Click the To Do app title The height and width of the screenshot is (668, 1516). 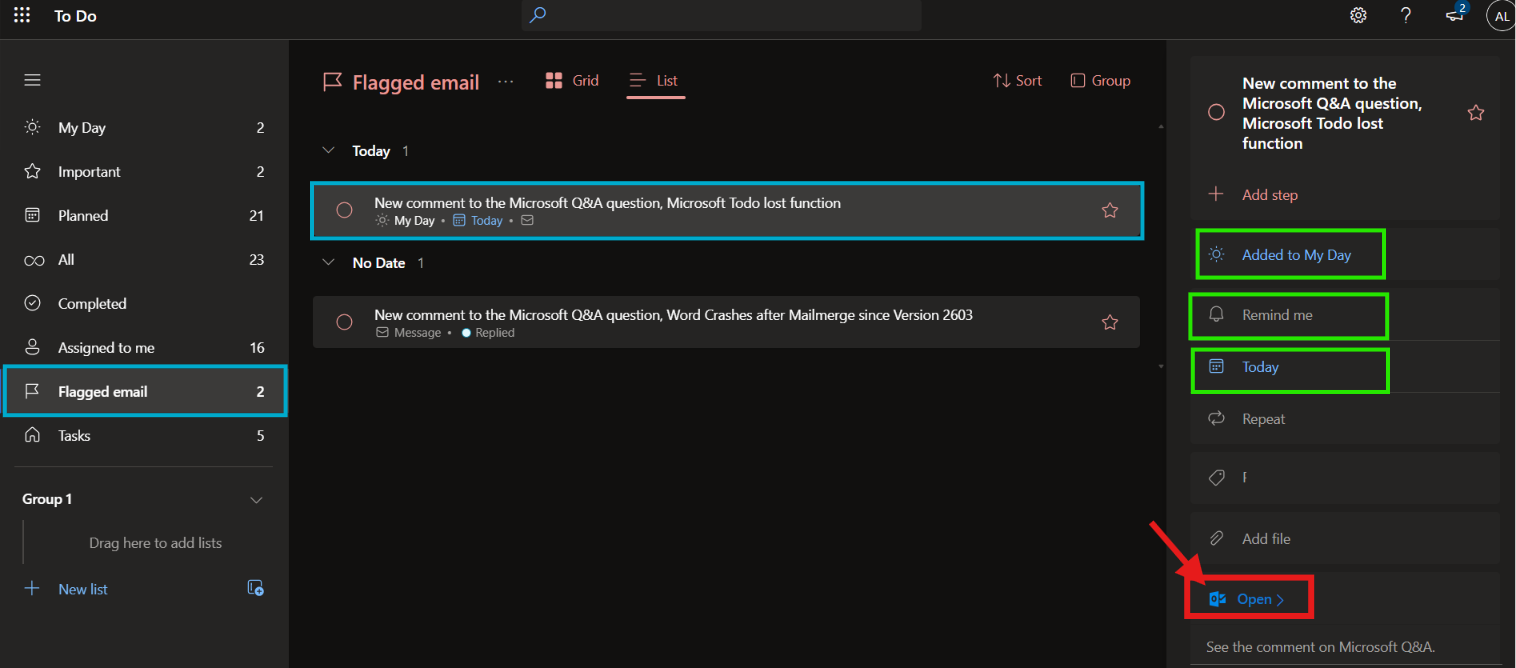point(75,16)
